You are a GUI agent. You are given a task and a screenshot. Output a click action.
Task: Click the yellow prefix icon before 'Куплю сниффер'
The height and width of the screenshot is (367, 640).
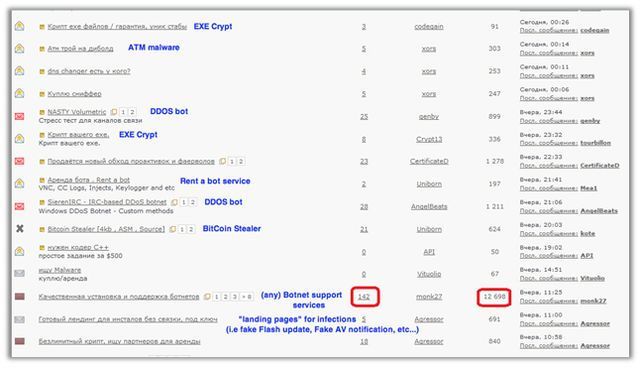coord(42,94)
